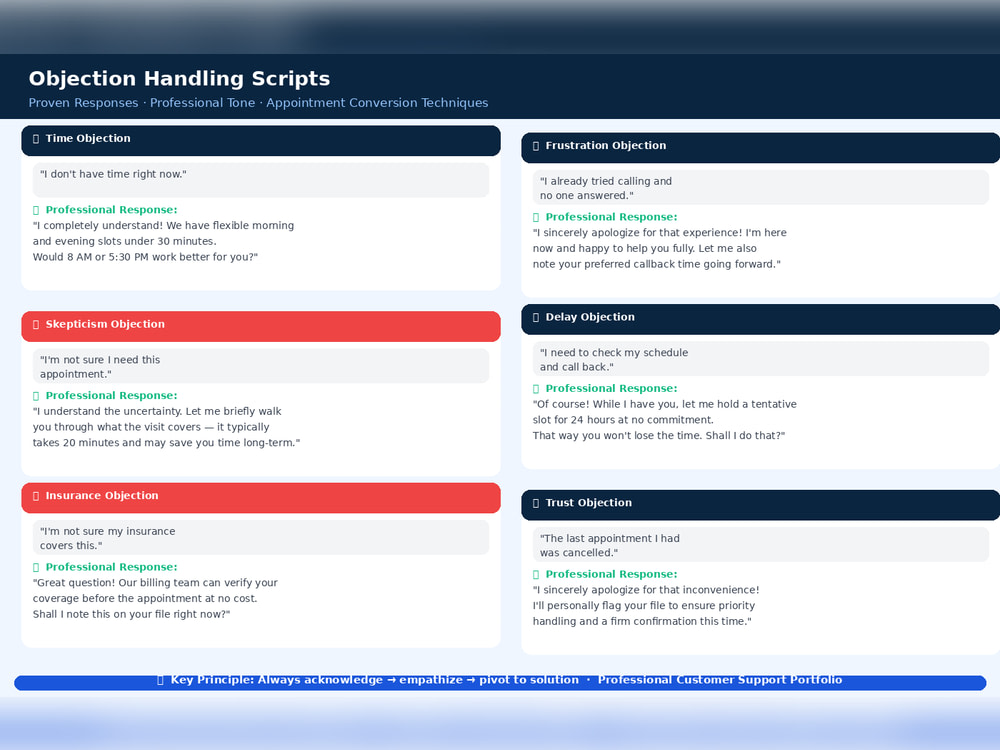Click the line "I sincerely apologize for that experience! I'm here"
Screen dimensions: 1000x750
(x=659, y=233)
